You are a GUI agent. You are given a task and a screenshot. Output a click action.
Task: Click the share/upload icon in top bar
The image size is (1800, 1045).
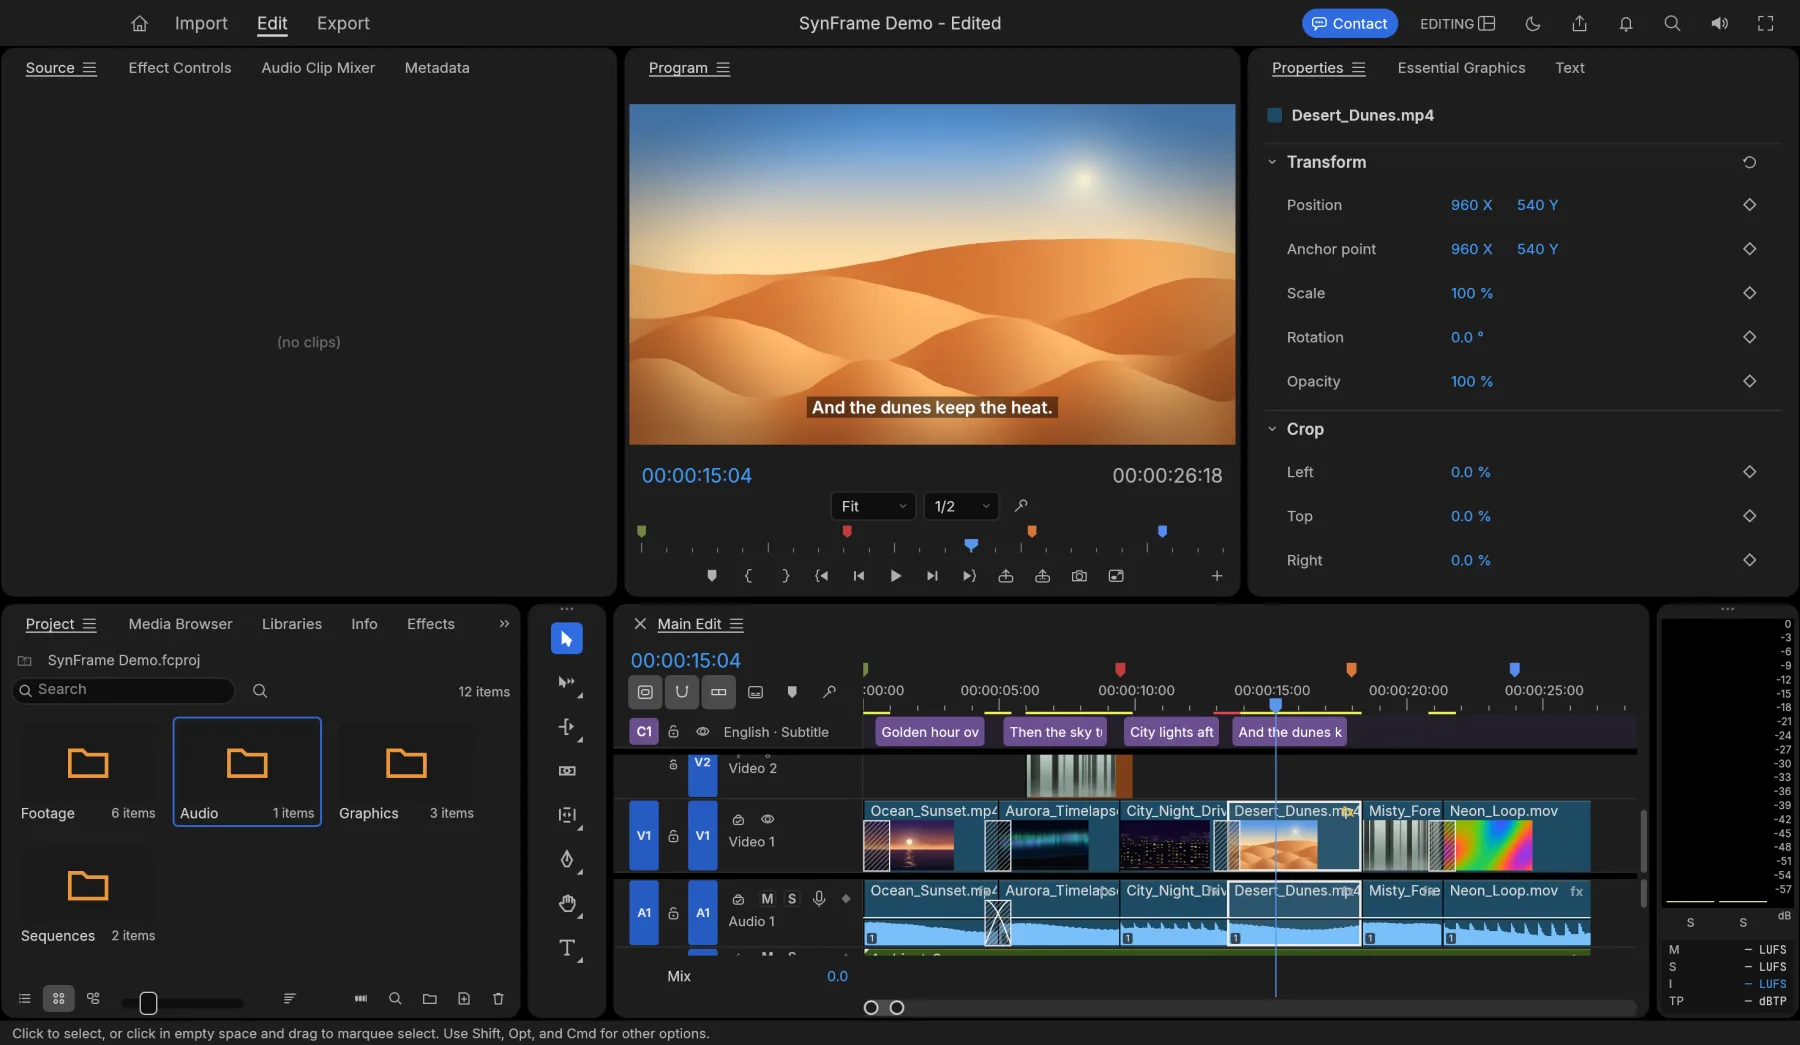tap(1579, 23)
